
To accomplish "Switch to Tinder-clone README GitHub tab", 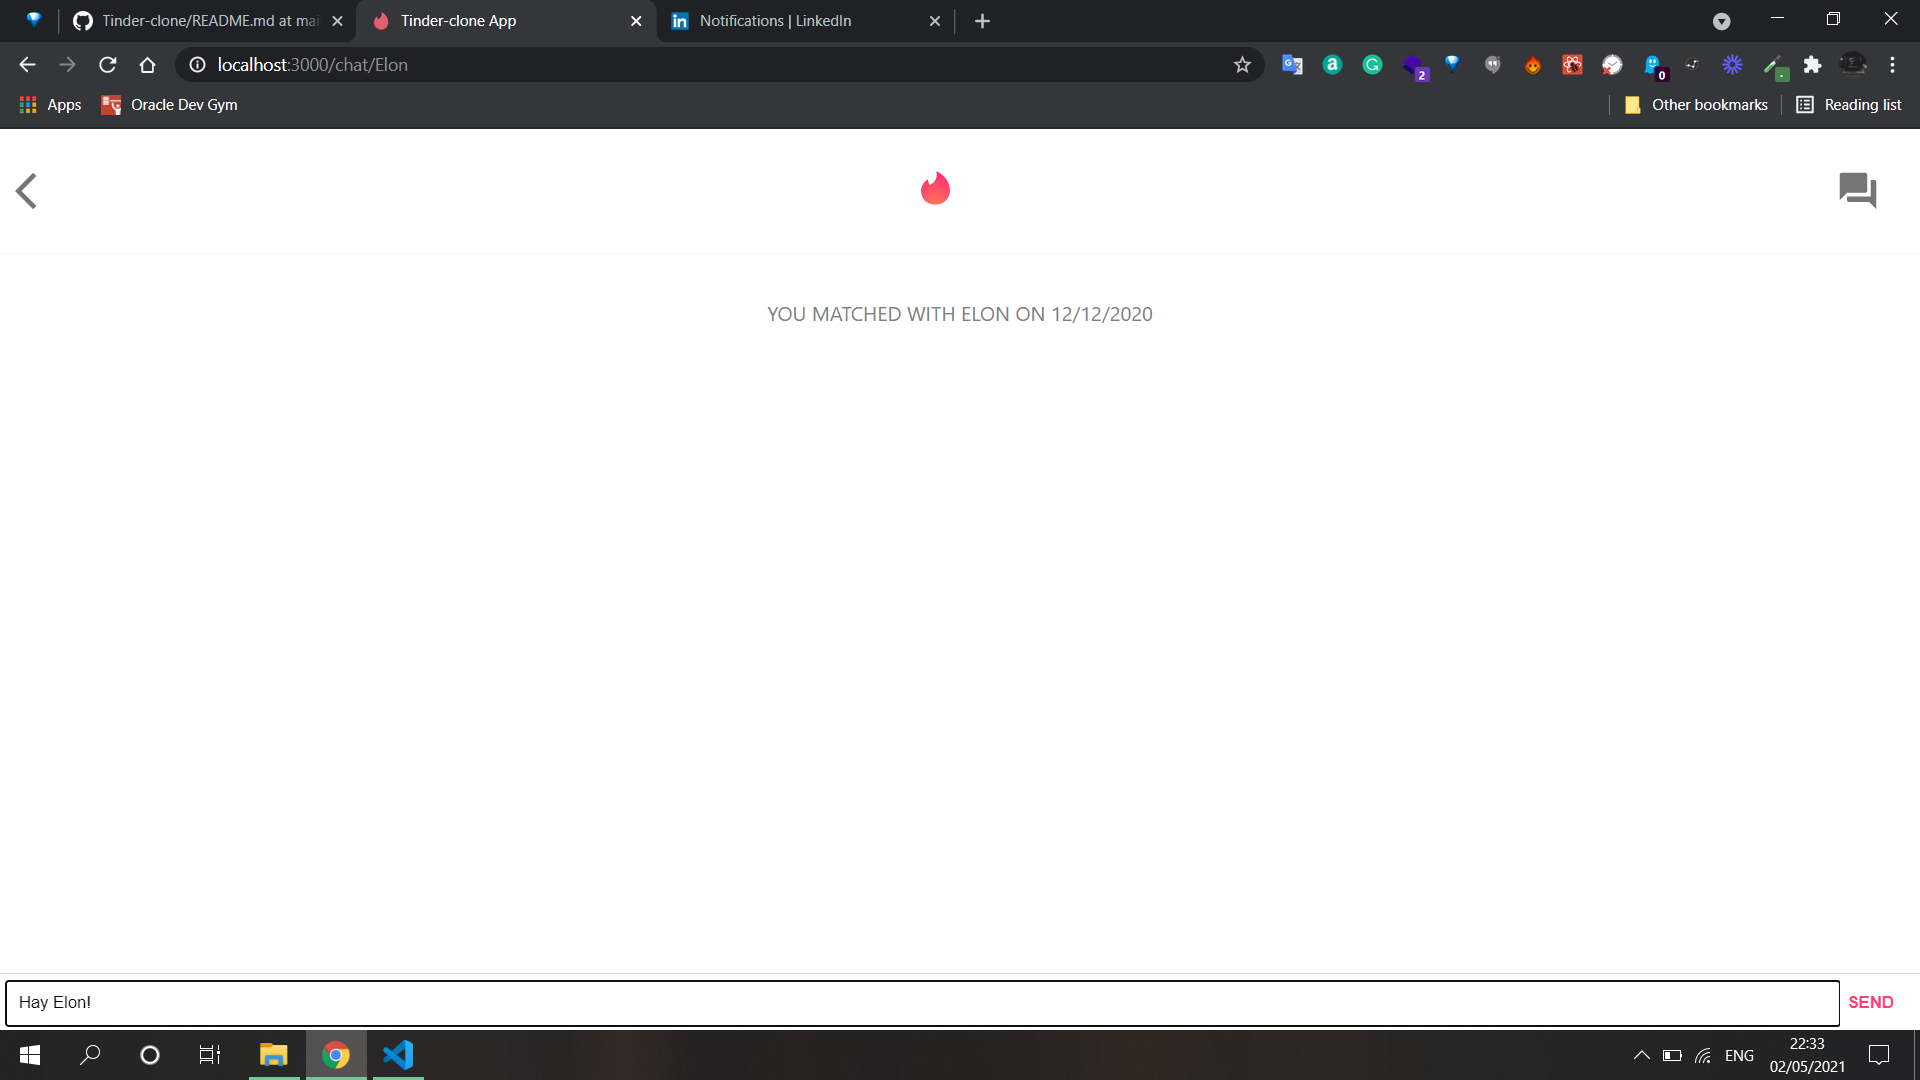I will 200,21.
